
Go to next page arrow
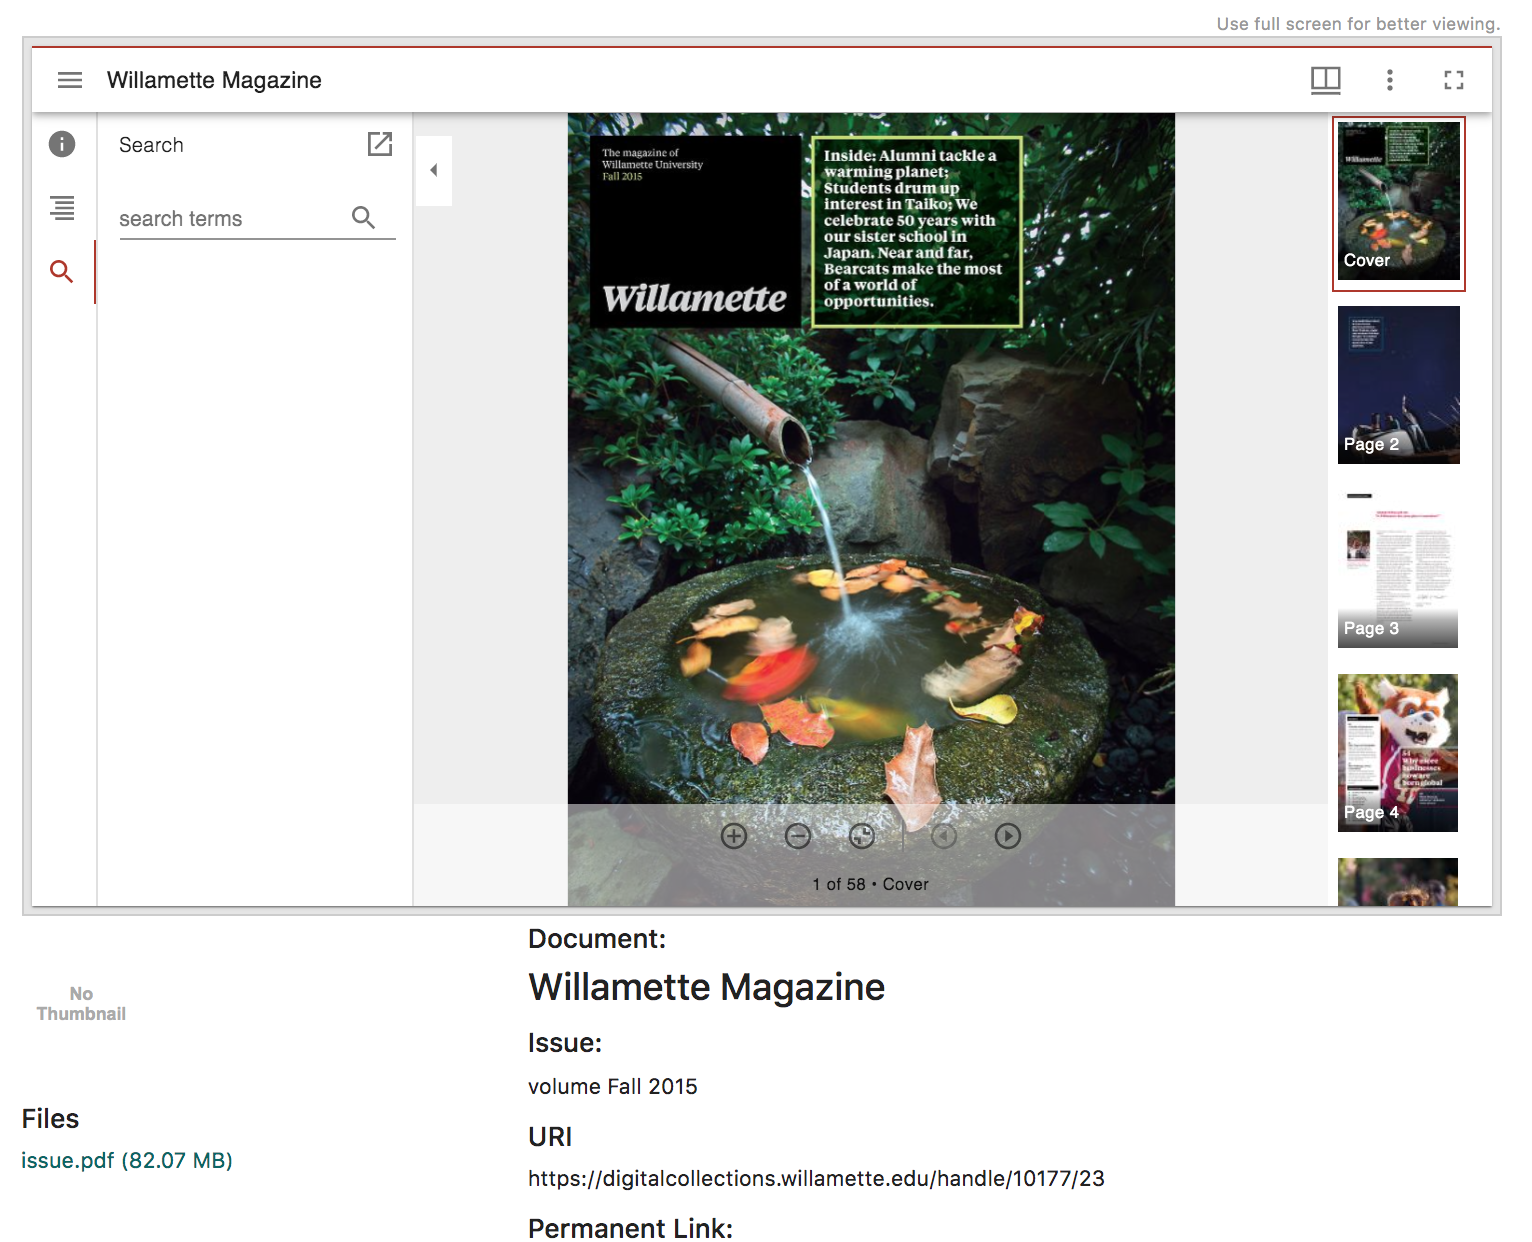pos(1008,836)
